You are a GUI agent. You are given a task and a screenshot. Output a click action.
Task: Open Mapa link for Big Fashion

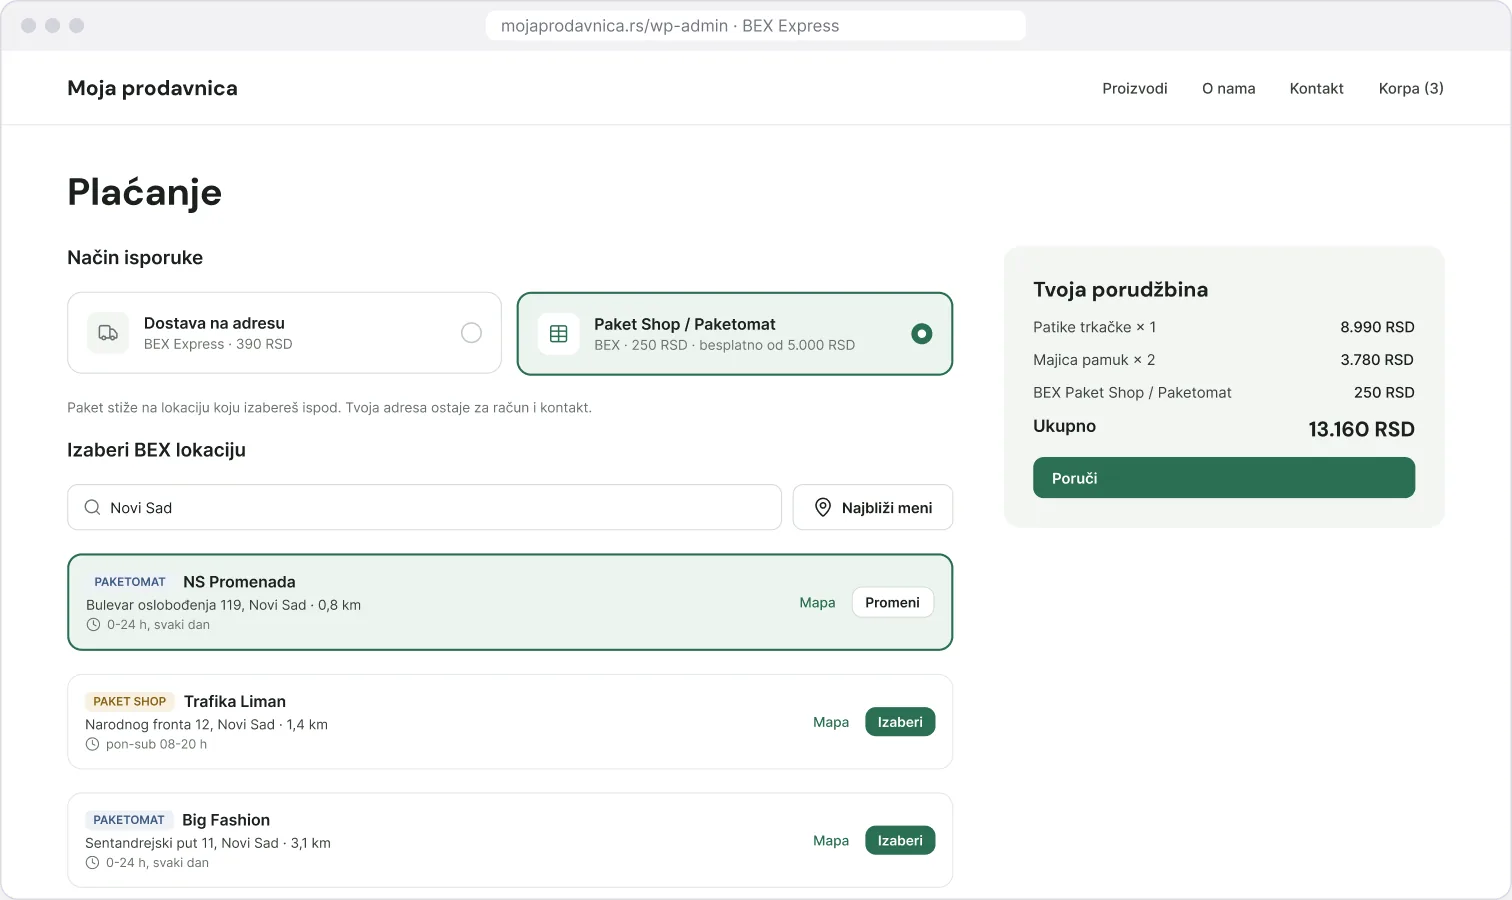coord(831,840)
